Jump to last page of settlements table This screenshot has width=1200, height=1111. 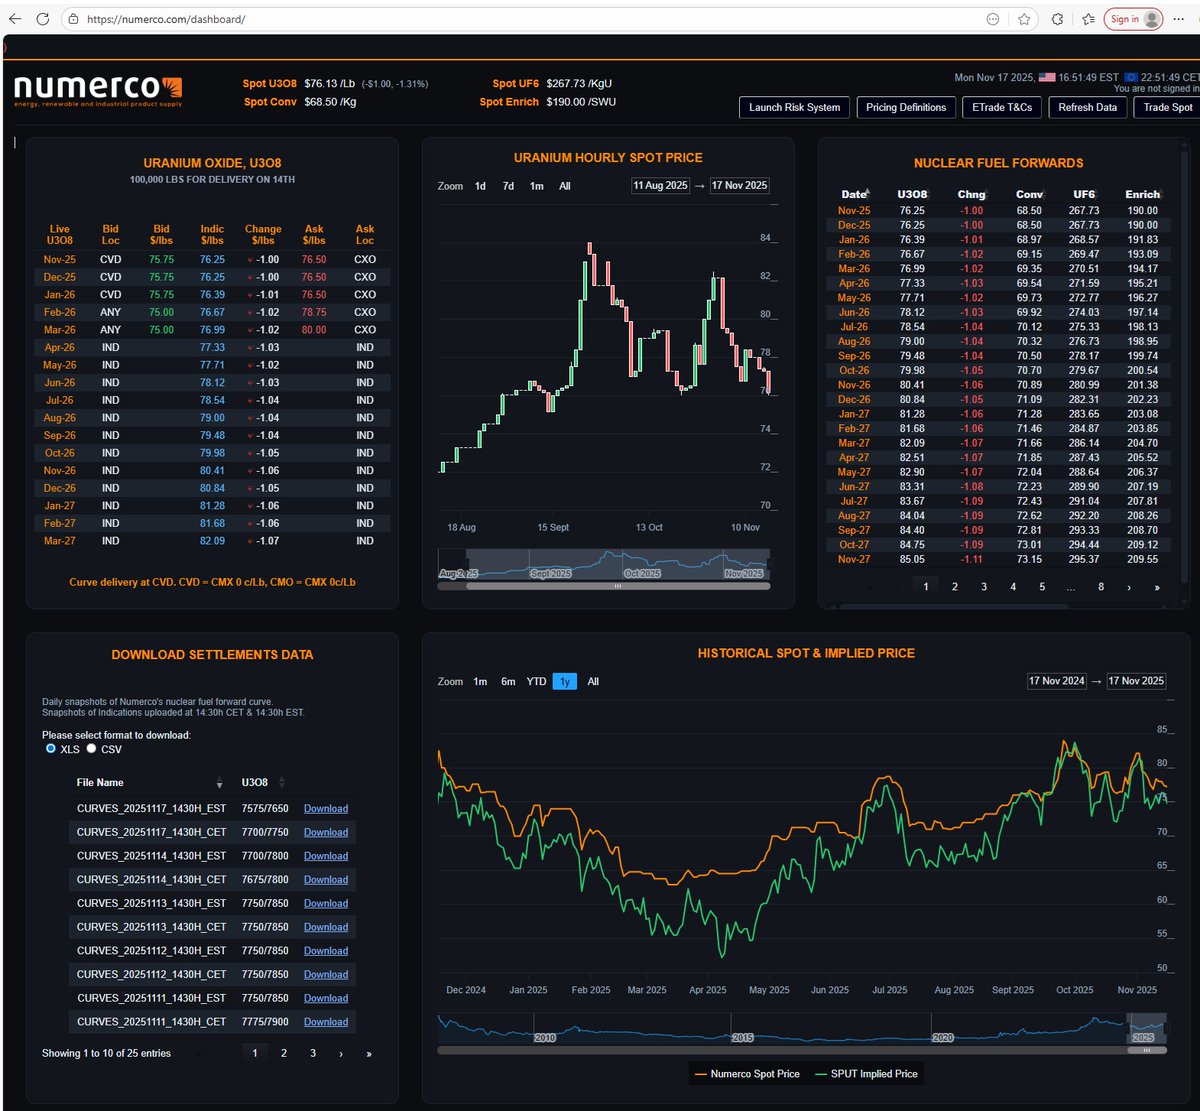(369, 1053)
